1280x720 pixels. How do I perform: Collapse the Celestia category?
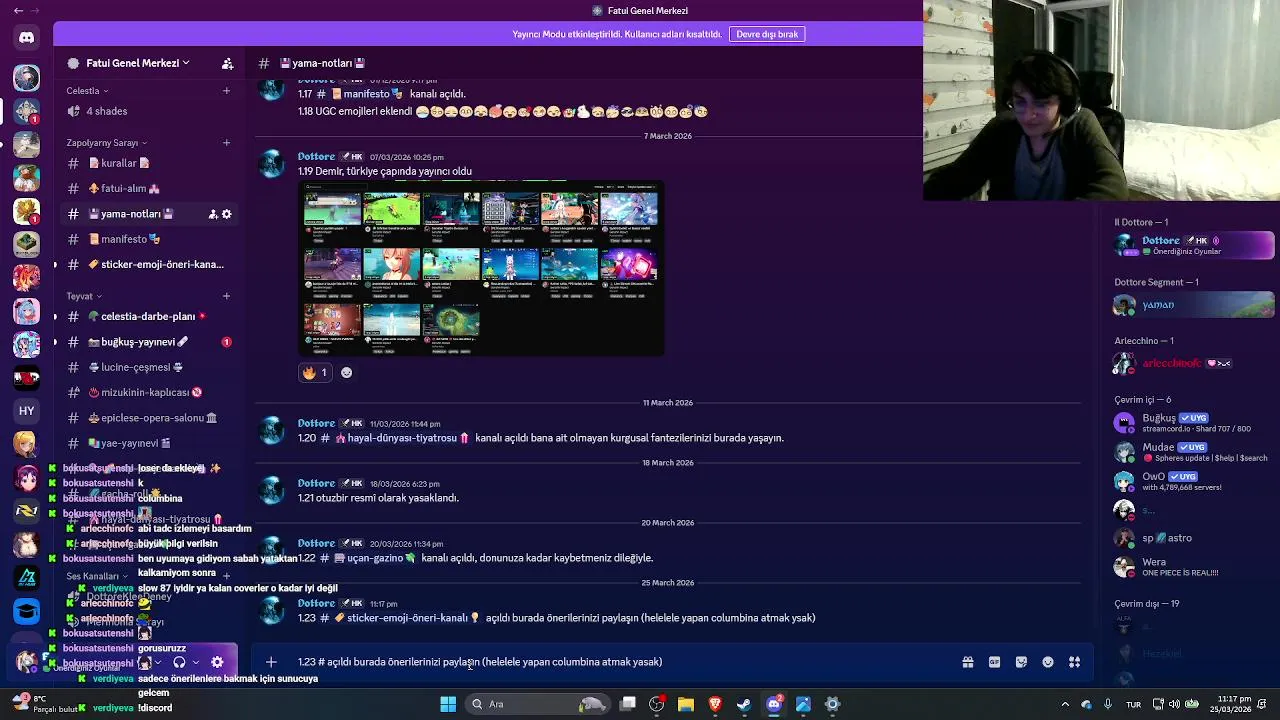[87, 91]
